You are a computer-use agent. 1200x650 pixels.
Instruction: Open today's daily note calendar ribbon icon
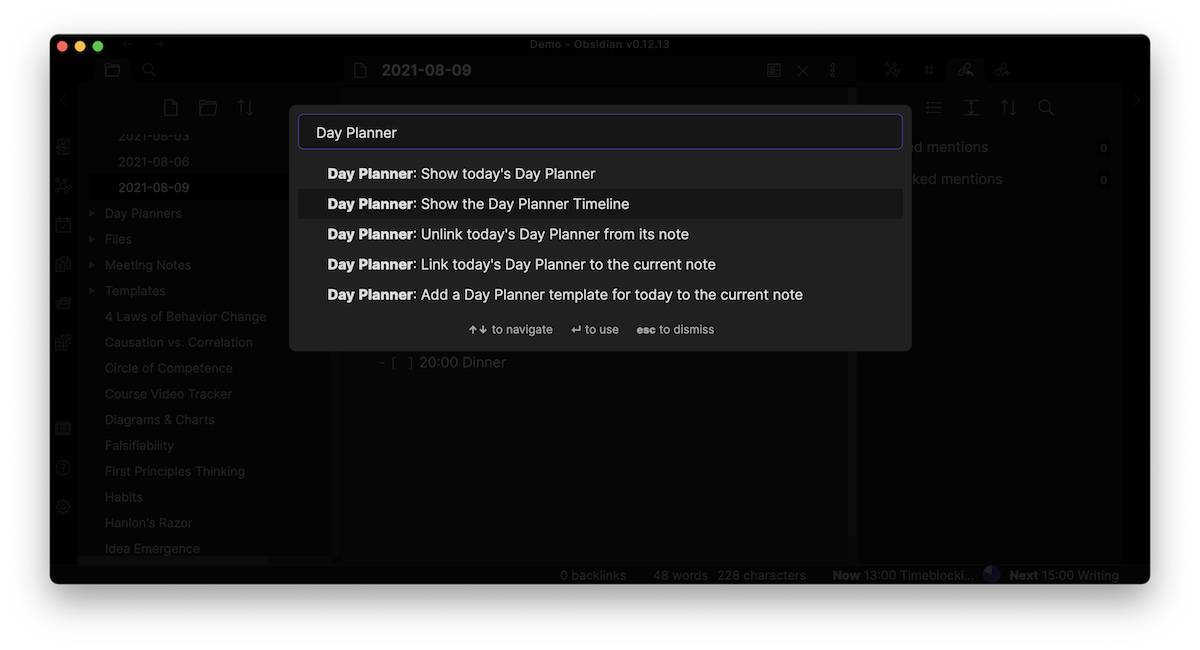63,225
